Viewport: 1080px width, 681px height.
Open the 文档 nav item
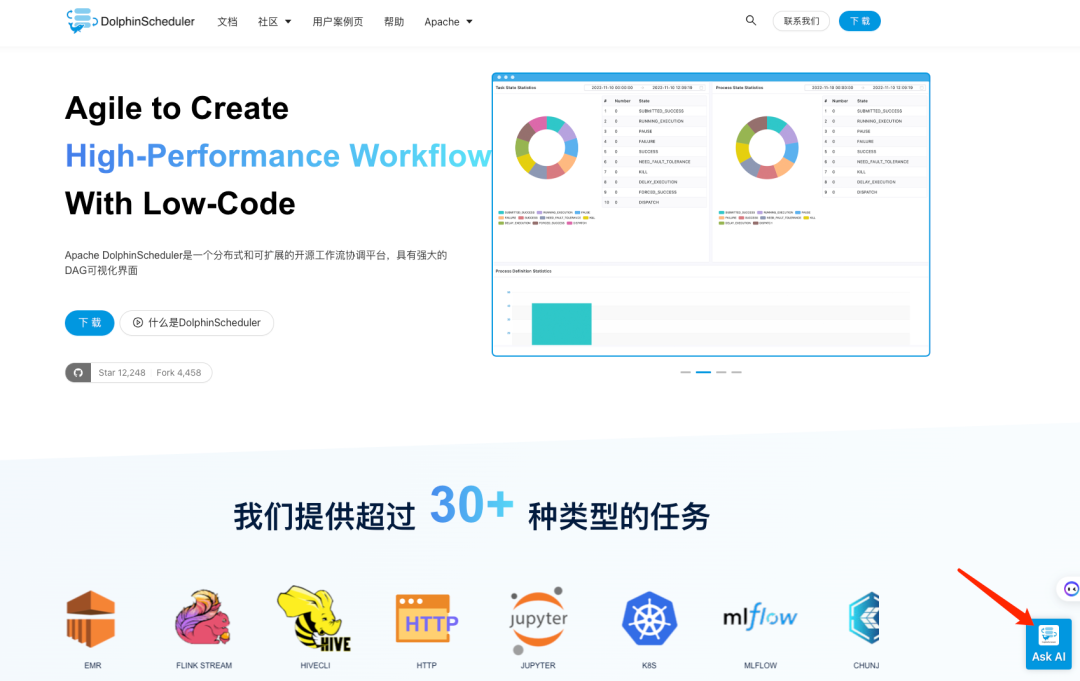tap(227, 21)
